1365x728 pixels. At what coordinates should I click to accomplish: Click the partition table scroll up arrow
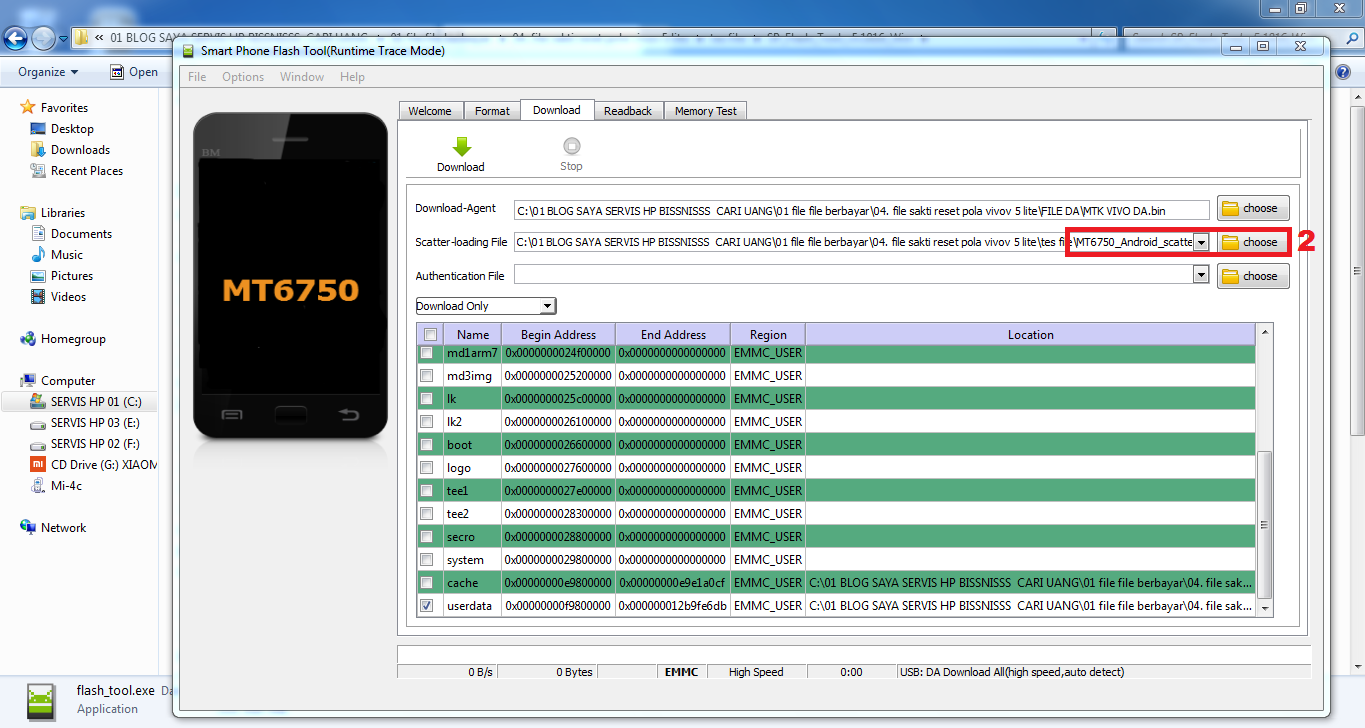(1266, 332)
